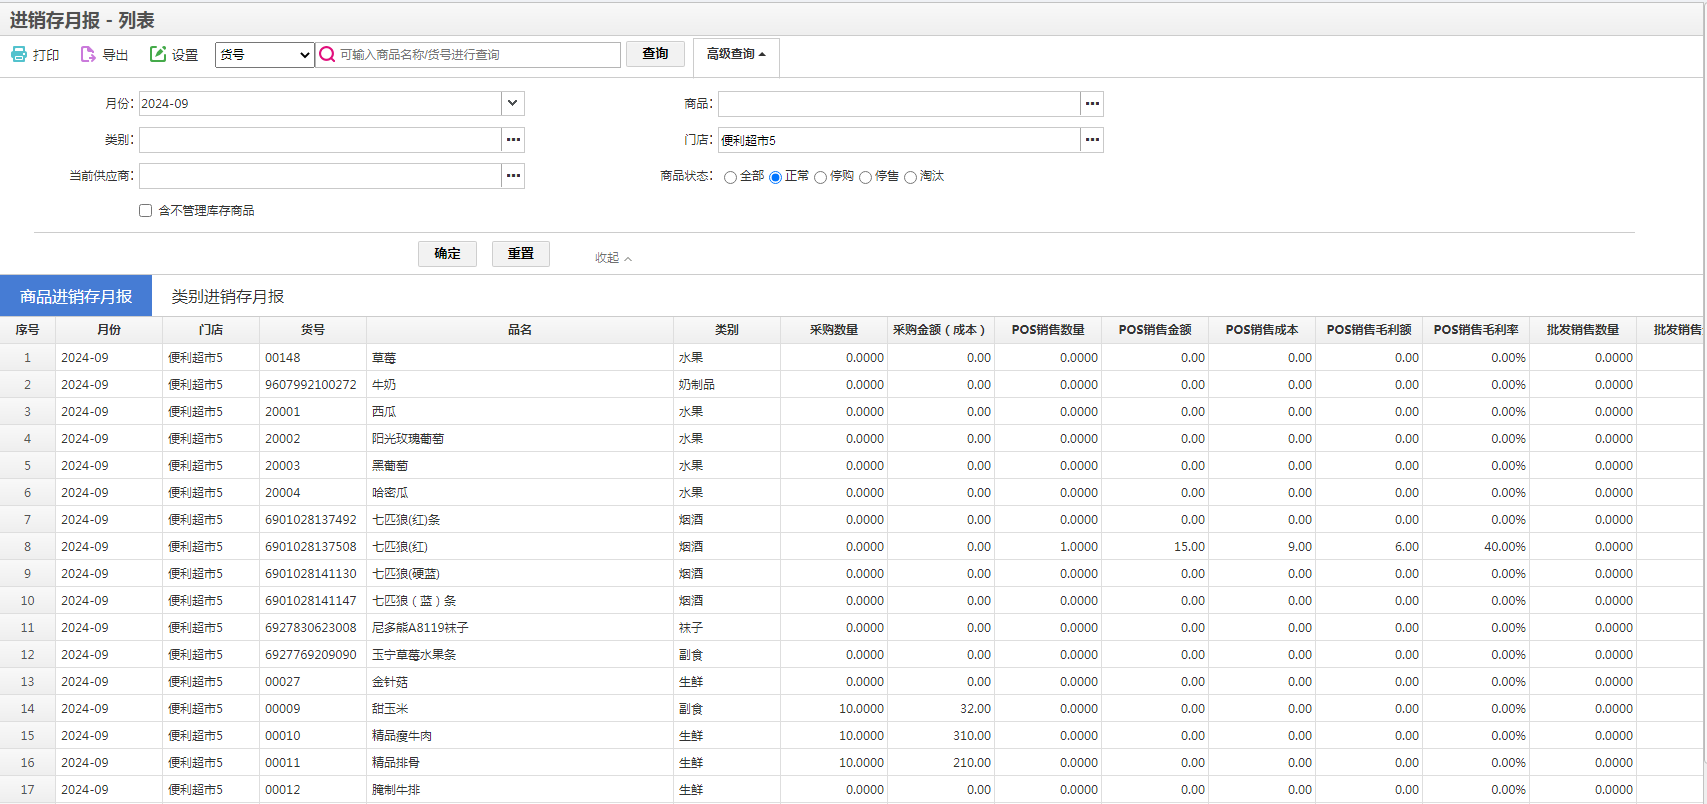The image size is (1707, 804).
Task: Select the 全部 product status radio
Action: [x=730, y=177]
